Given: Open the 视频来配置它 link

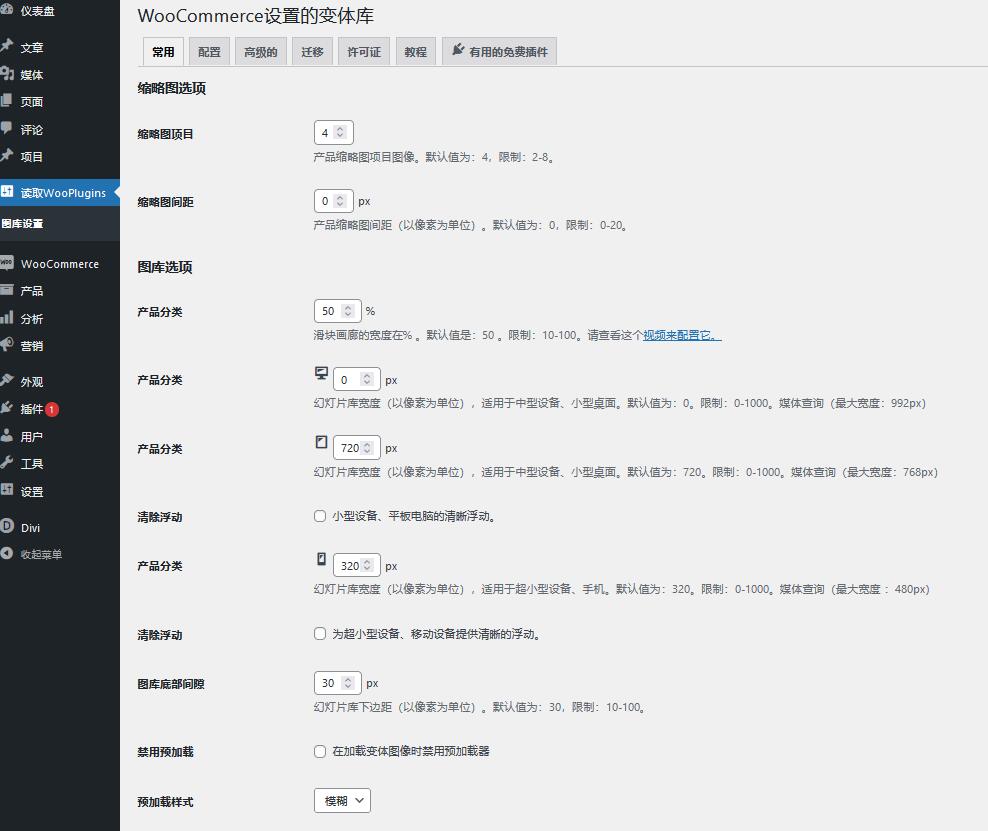Looking at the screenshot, I should (682, 335).
